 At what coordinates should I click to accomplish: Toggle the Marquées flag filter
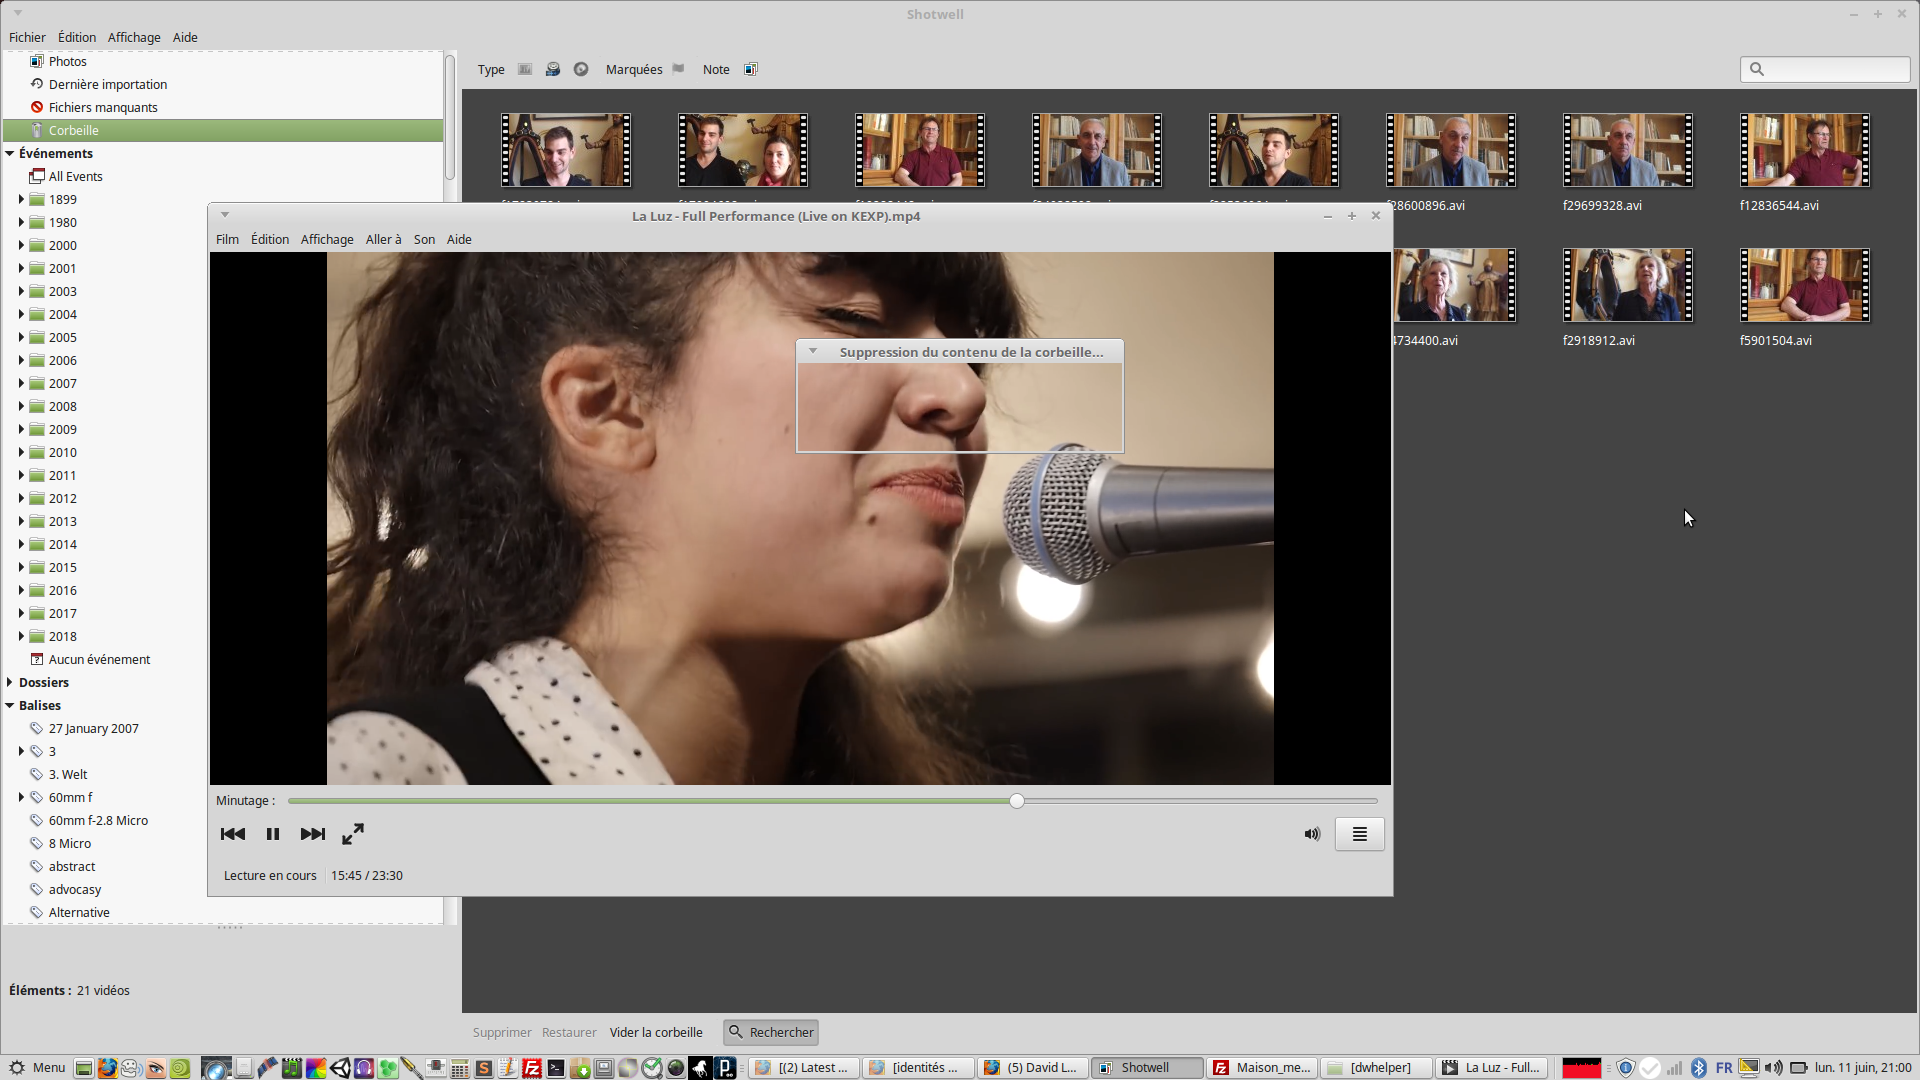click(678, 69)
